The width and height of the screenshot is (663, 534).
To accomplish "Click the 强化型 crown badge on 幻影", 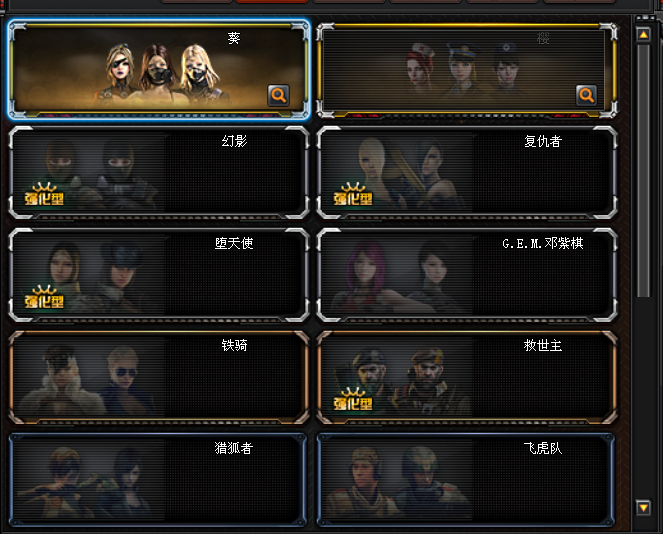I will click(x=44, y=194).
